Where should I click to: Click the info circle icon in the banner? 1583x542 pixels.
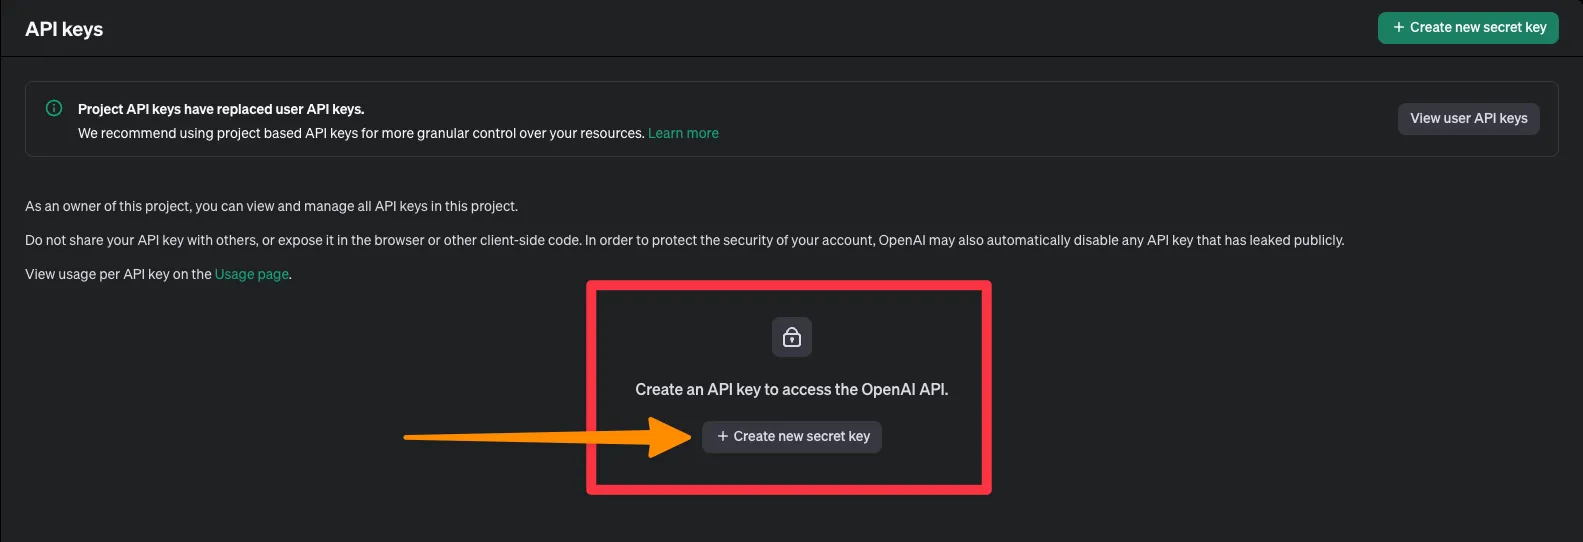point(54,108)
